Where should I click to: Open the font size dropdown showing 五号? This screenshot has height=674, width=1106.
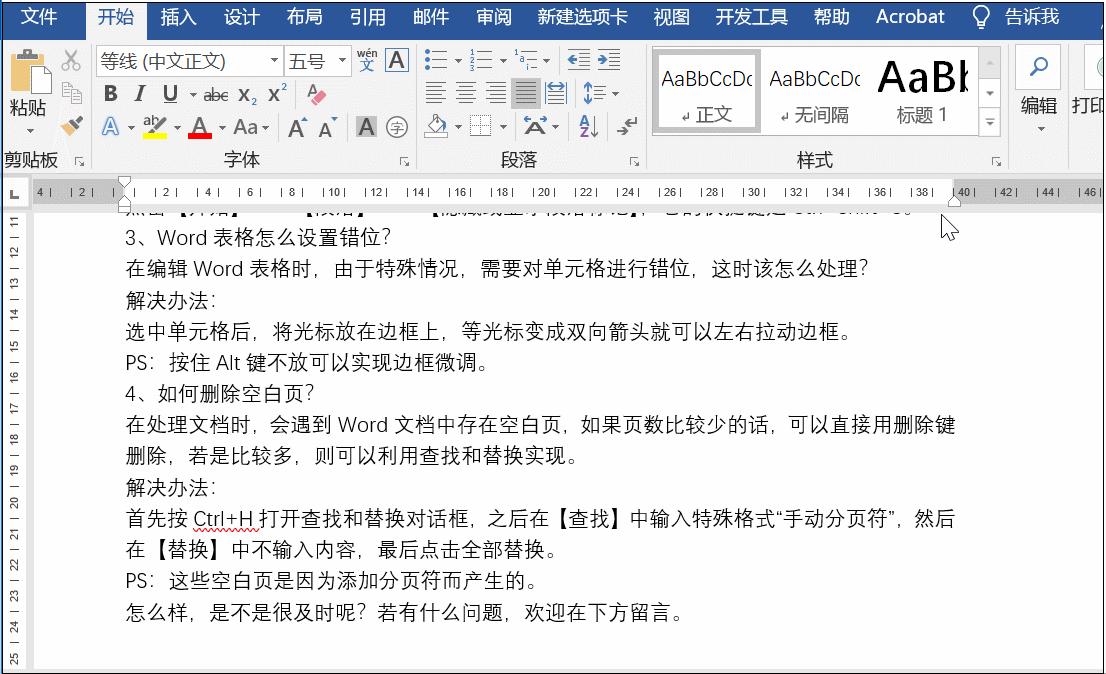click(x=340, y=59)
